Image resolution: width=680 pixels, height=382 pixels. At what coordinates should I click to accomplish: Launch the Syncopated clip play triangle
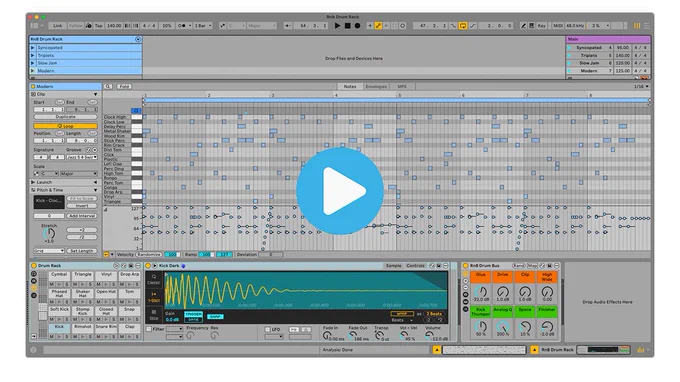(33, 48)
